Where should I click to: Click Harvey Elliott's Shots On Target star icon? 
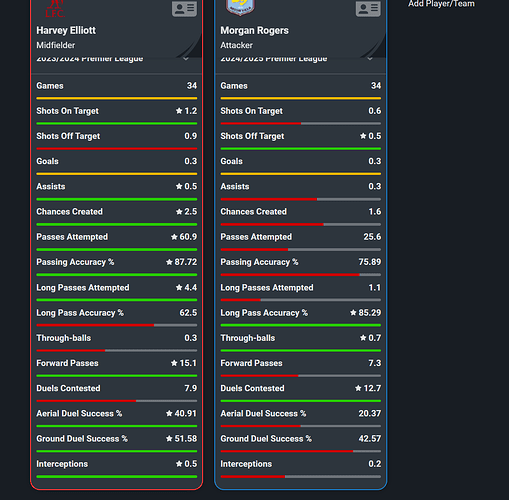pos(179,111)
